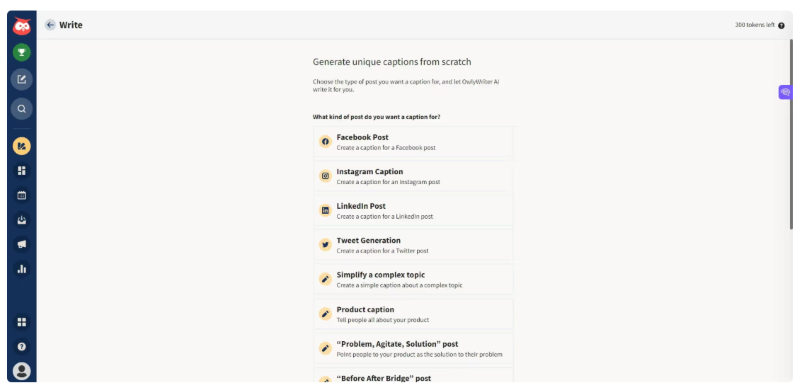
Task: Select the Tweet Generation option
Action: pos(413,245)
